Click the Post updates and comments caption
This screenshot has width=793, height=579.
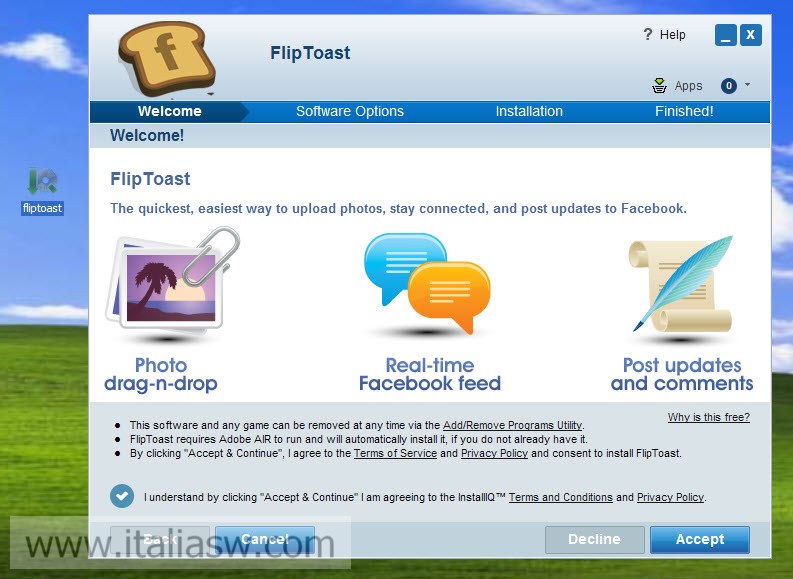[x=682, y=374]
